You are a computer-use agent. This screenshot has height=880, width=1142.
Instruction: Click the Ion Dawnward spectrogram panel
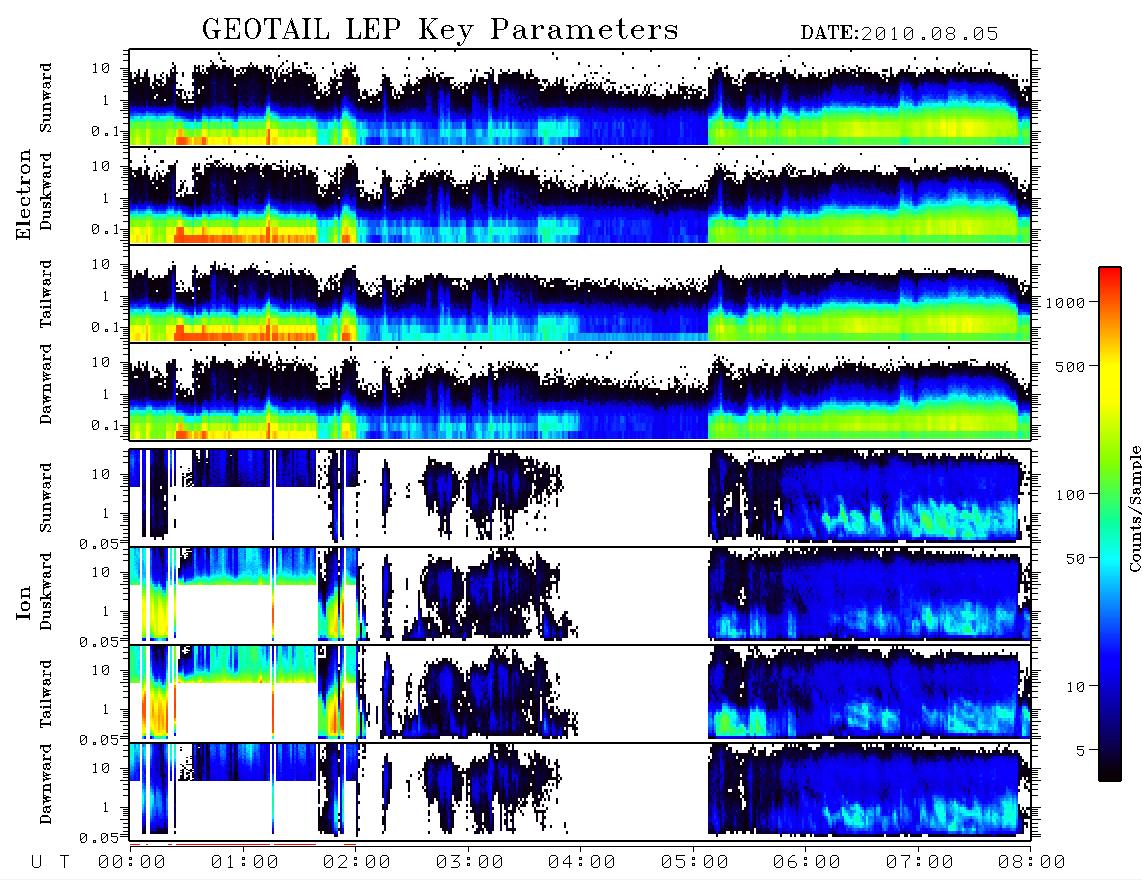click(x=580, y=791)
